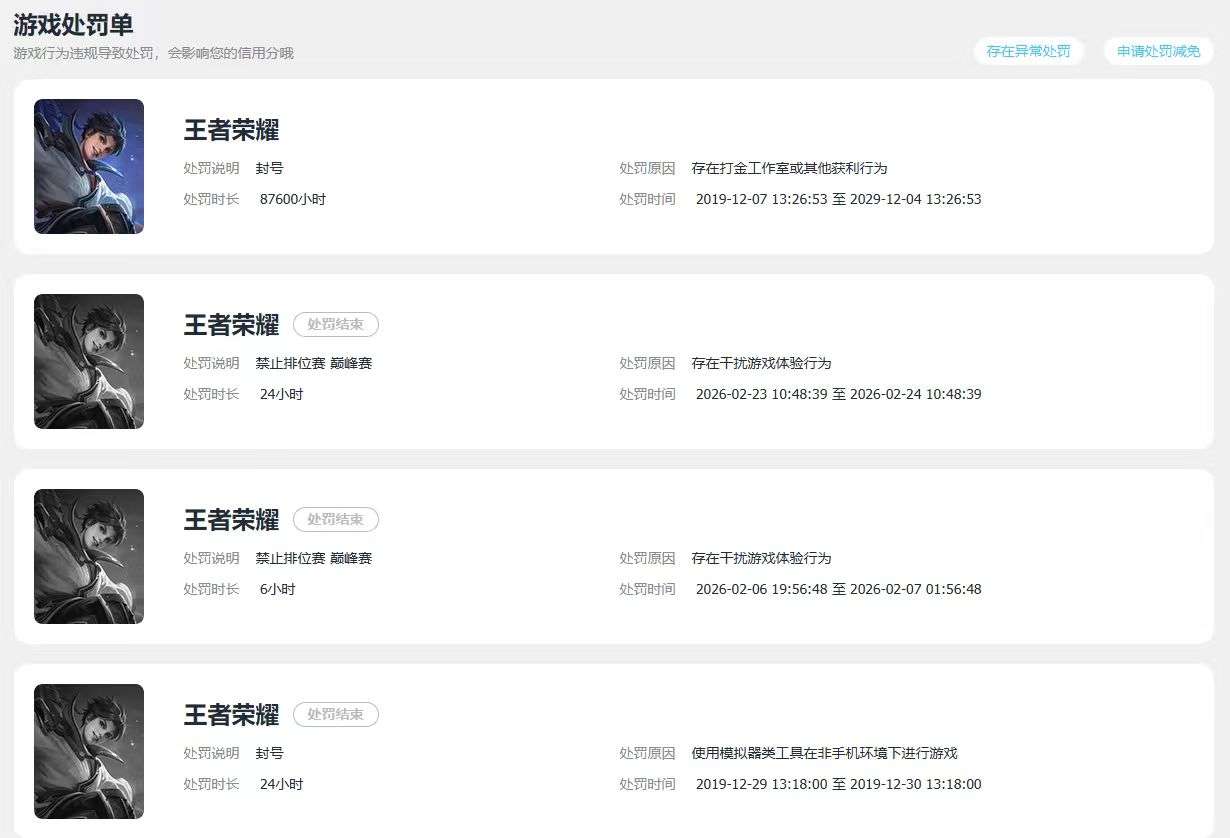This screenshot has width=1230, height=838.
Task: Click 处罚结束 badge on the 2026-02-23 card
Action: [x=336, y=324]
